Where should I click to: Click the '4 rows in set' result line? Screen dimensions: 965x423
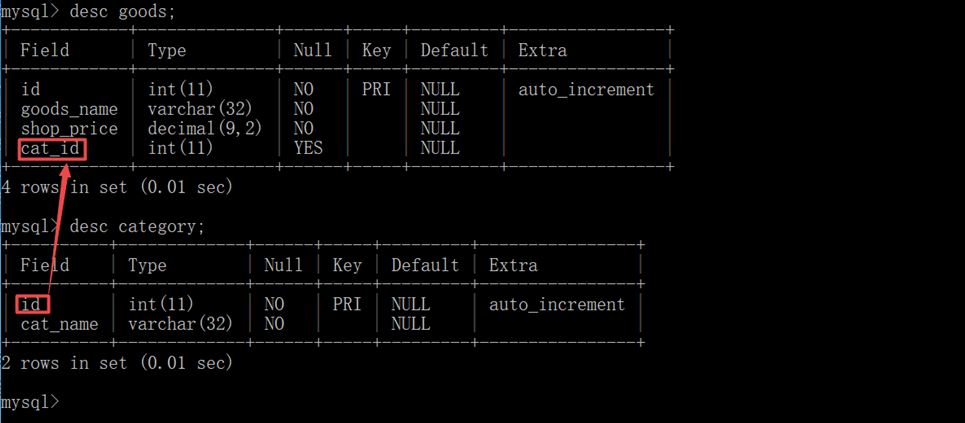117,187
